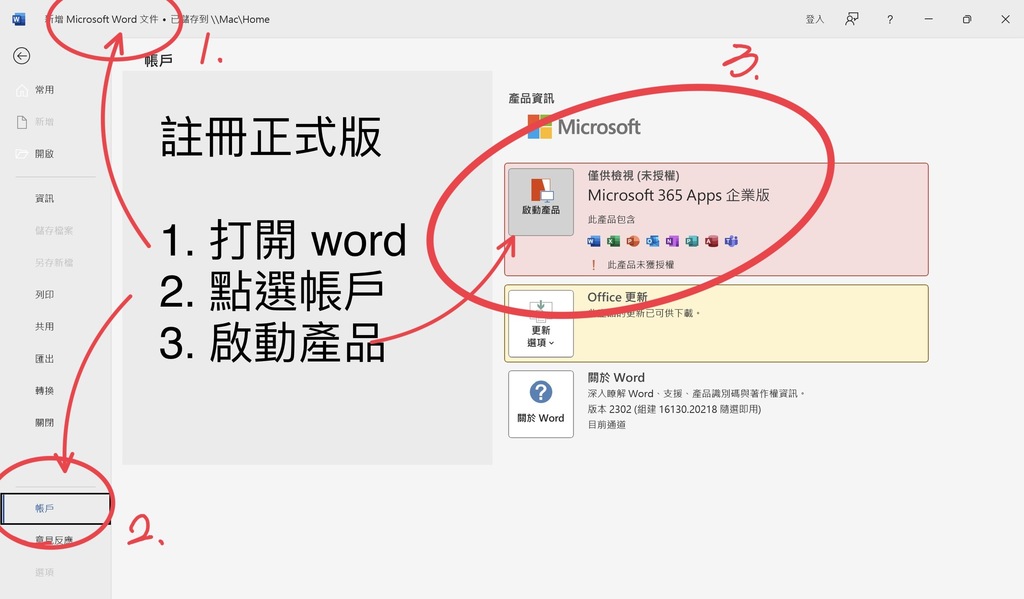Expand the 更新選項 (Update Options) dropdown
Screen dimensions: 1024x599
541,324
